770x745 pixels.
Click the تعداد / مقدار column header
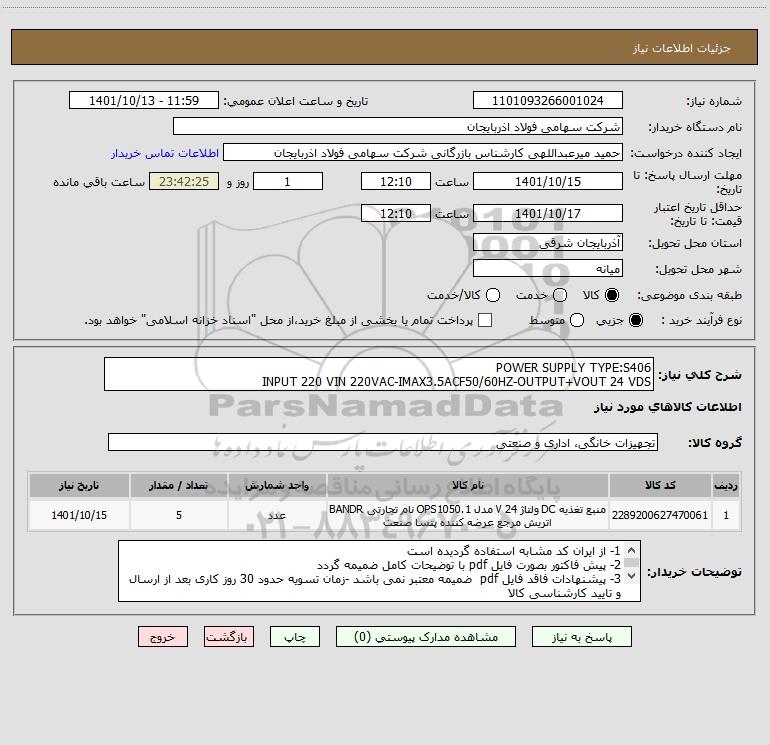coord(179,486)
